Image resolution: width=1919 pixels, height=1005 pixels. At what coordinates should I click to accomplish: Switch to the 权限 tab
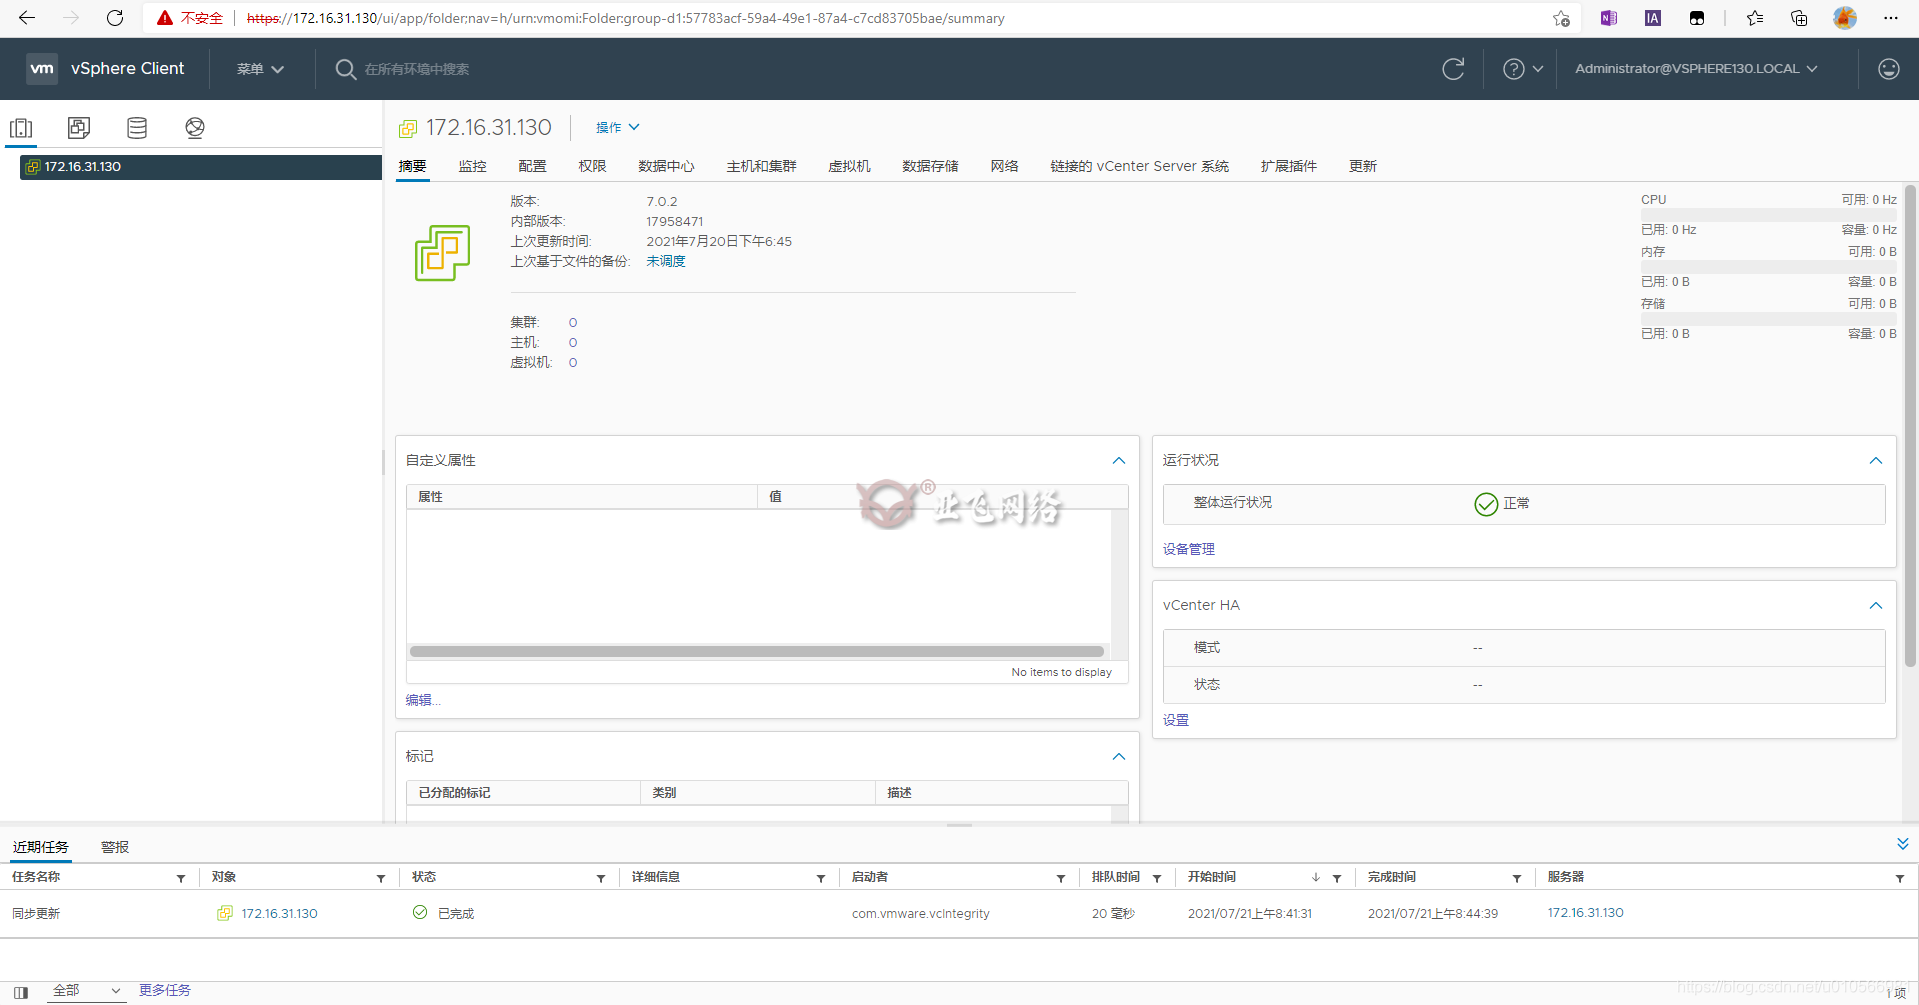pos(592,166)
